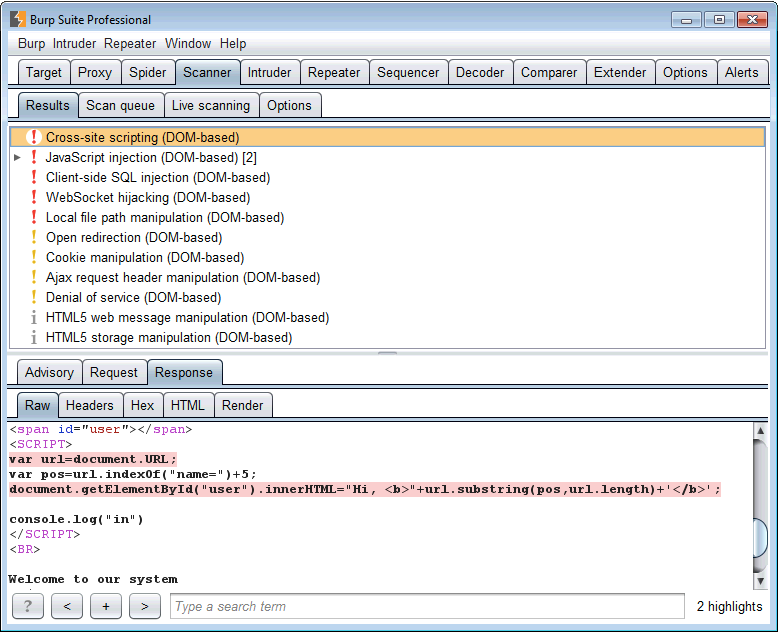Screen dimensions: 778x632
Task: View the issue Request tab
Action: (x=114, y=372)
